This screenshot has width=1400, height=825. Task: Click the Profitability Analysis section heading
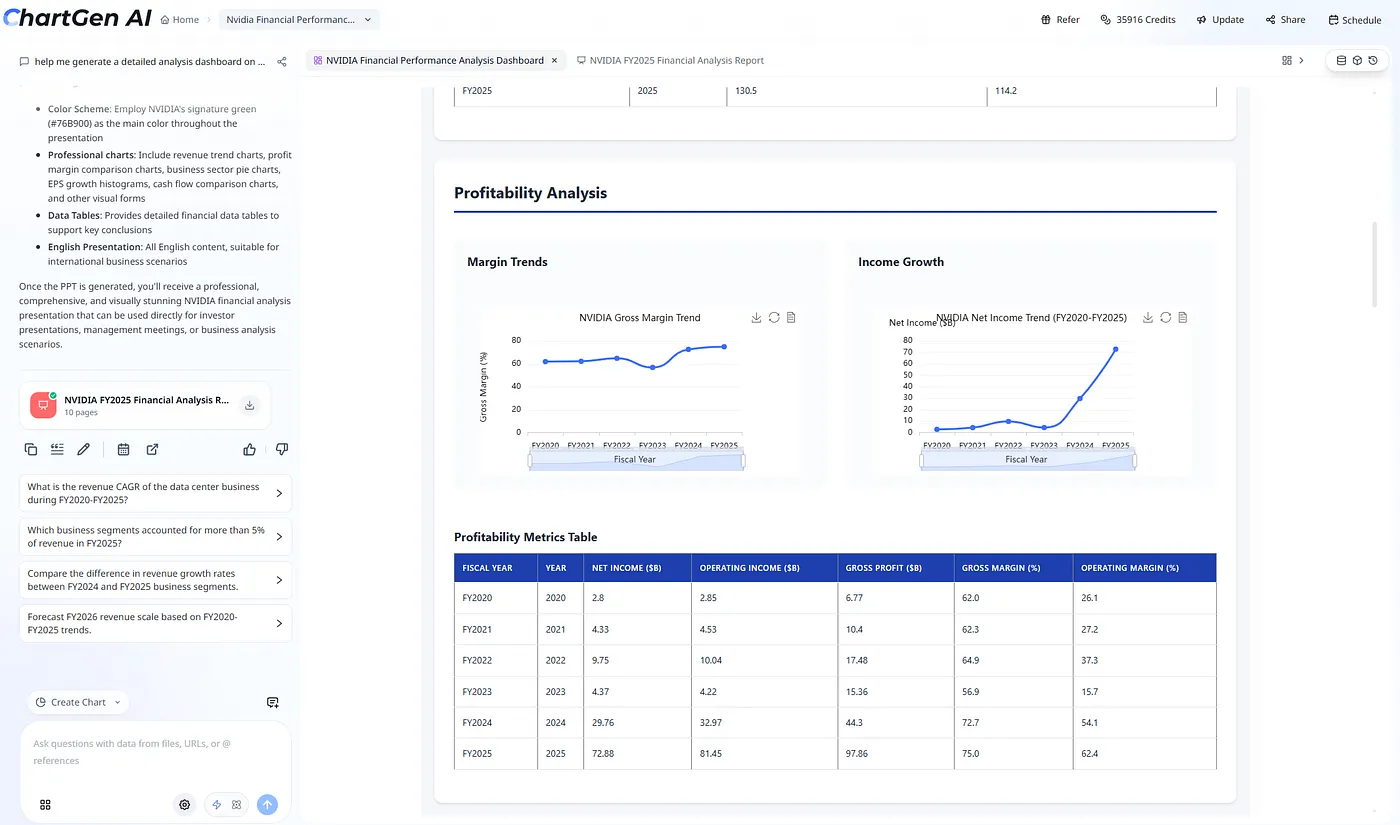click(x=530, y=193)
